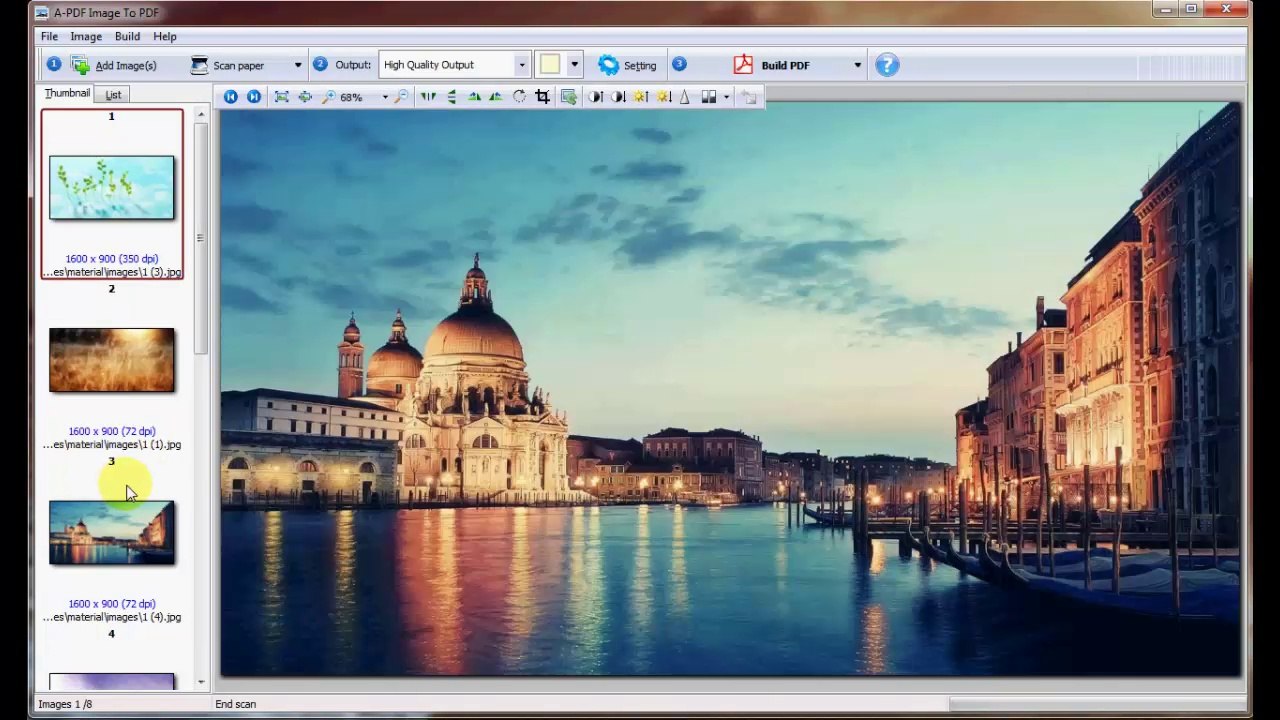This screenshot has height=720, width=1280.
Task: Fit the image to the window
Action: click(281, 97)
